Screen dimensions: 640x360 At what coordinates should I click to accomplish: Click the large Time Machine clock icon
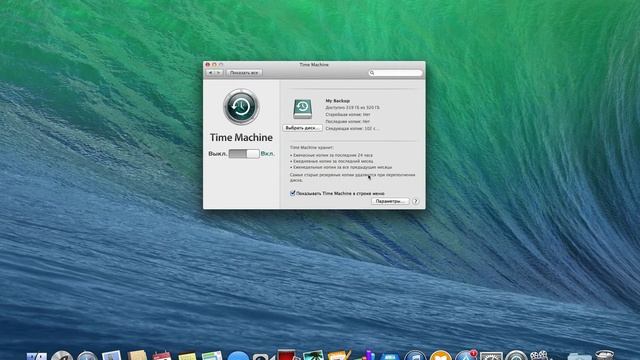(241, 107)
